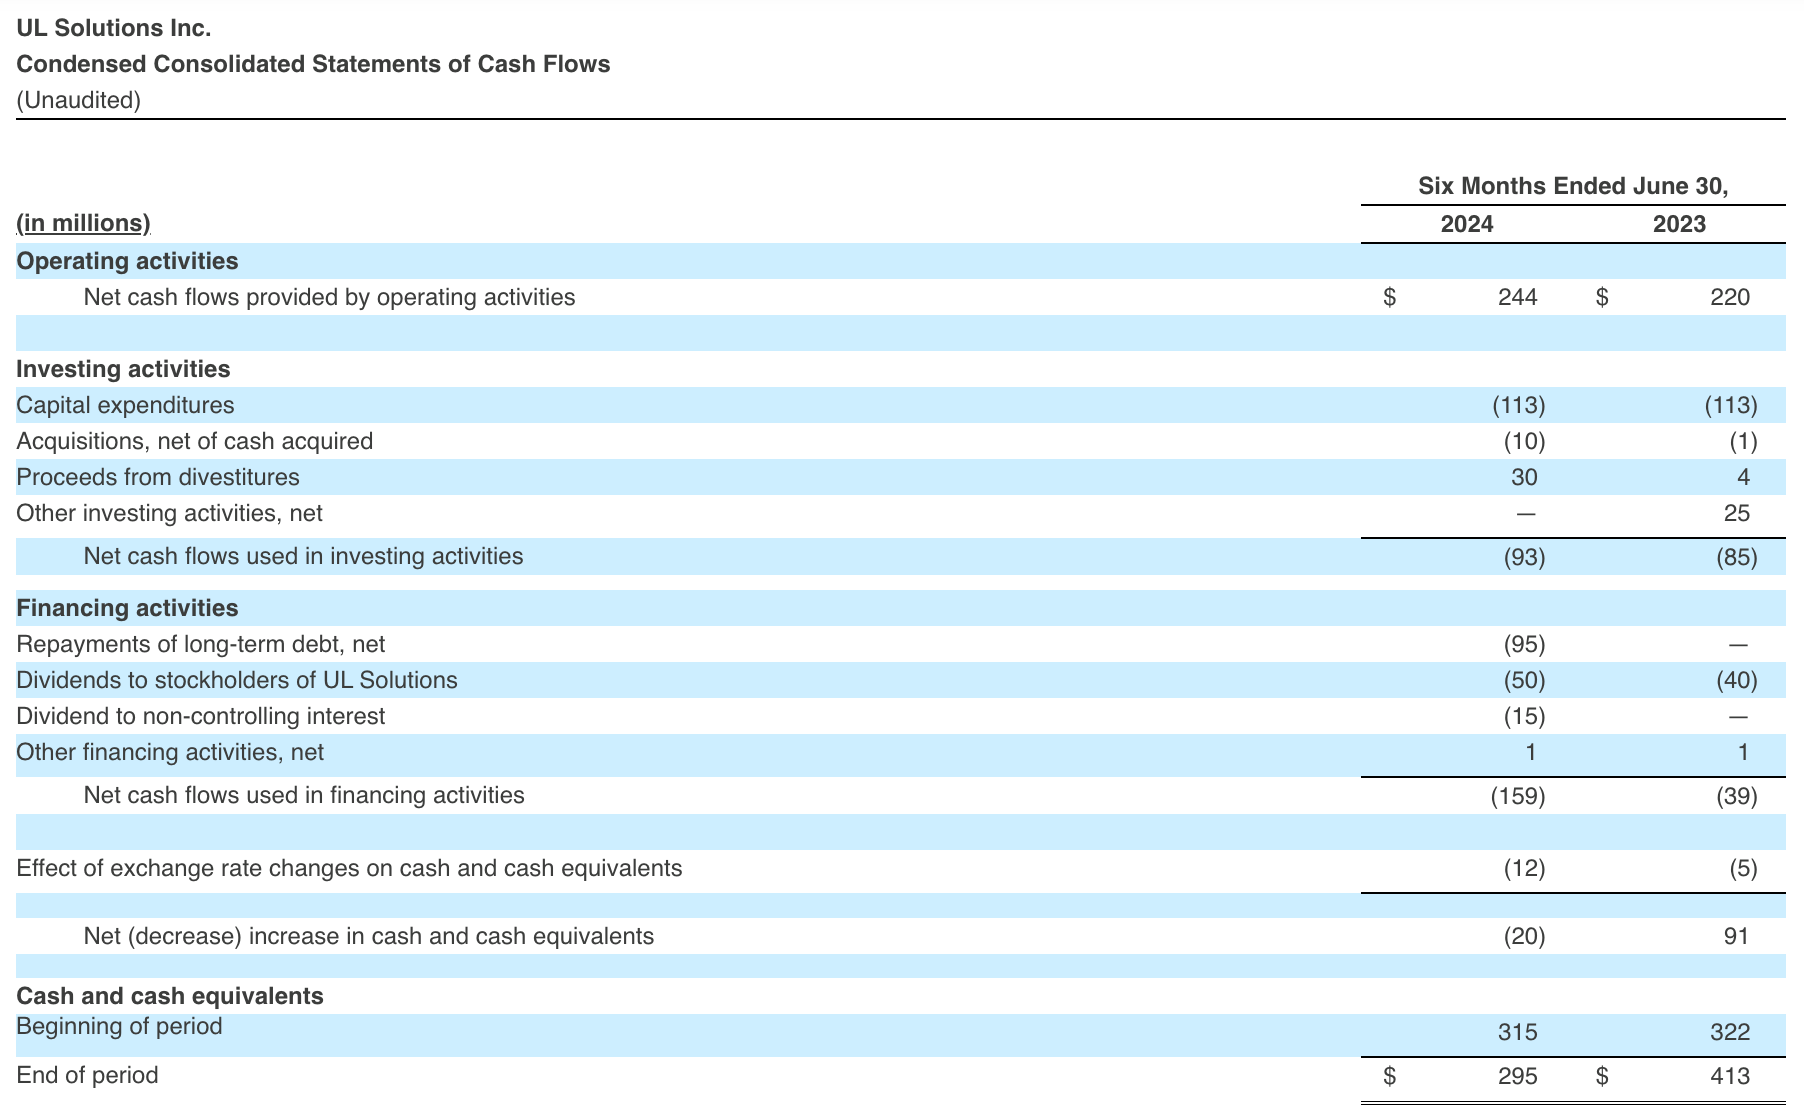
Task: Click the 2024 column header
Action: 1467,224
